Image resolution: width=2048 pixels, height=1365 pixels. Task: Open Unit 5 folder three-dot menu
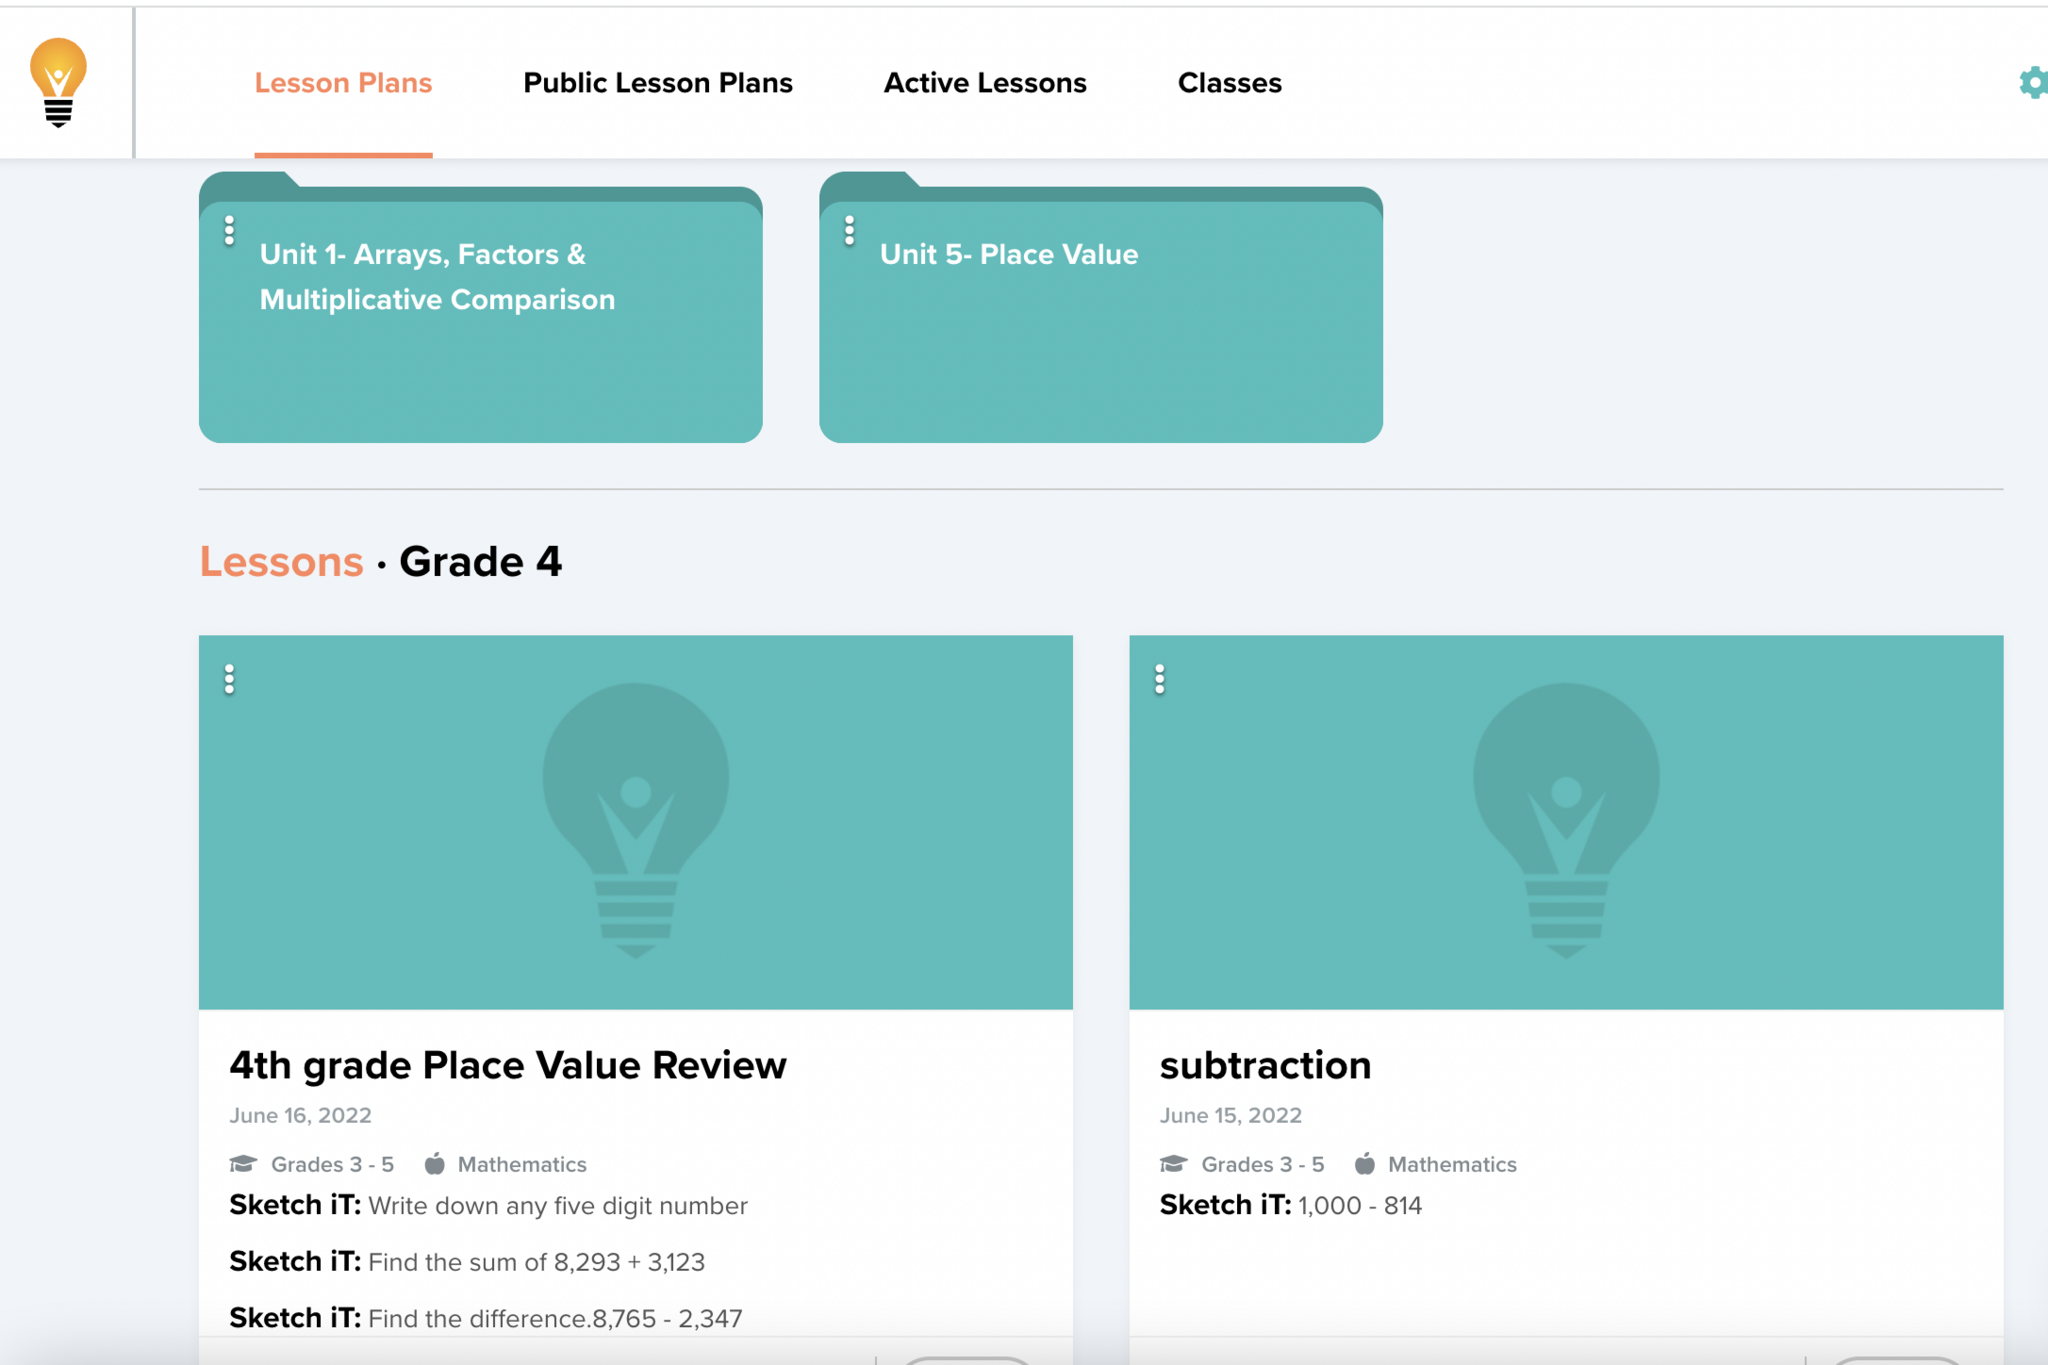click(x=849, y=231)
